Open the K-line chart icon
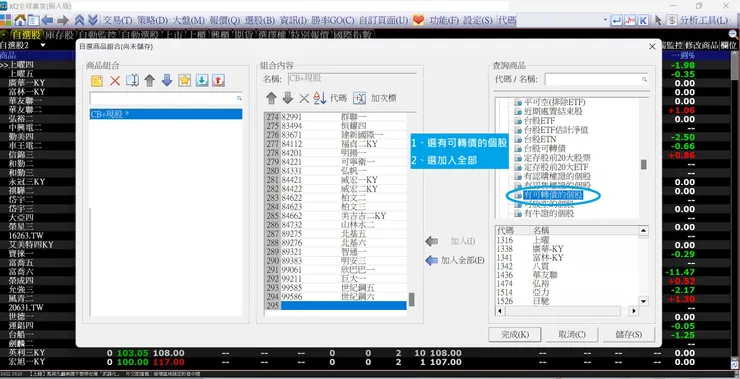 (643, 20)
